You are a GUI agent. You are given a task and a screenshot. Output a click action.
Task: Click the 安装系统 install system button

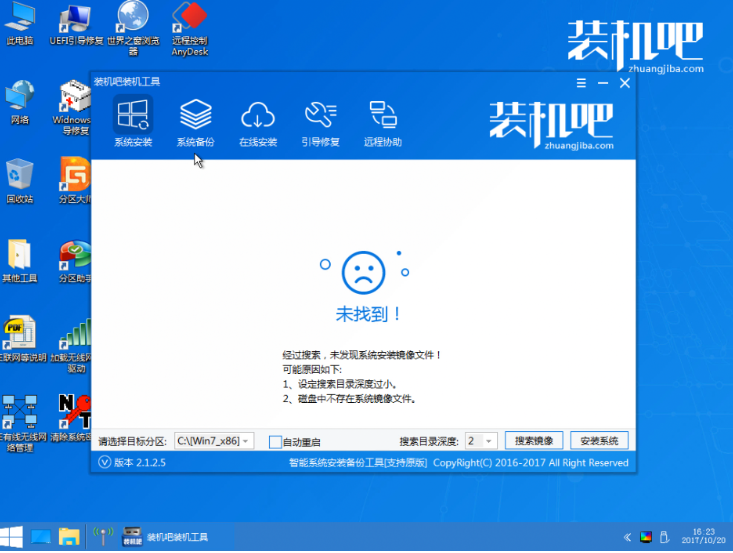pos(599,441)
